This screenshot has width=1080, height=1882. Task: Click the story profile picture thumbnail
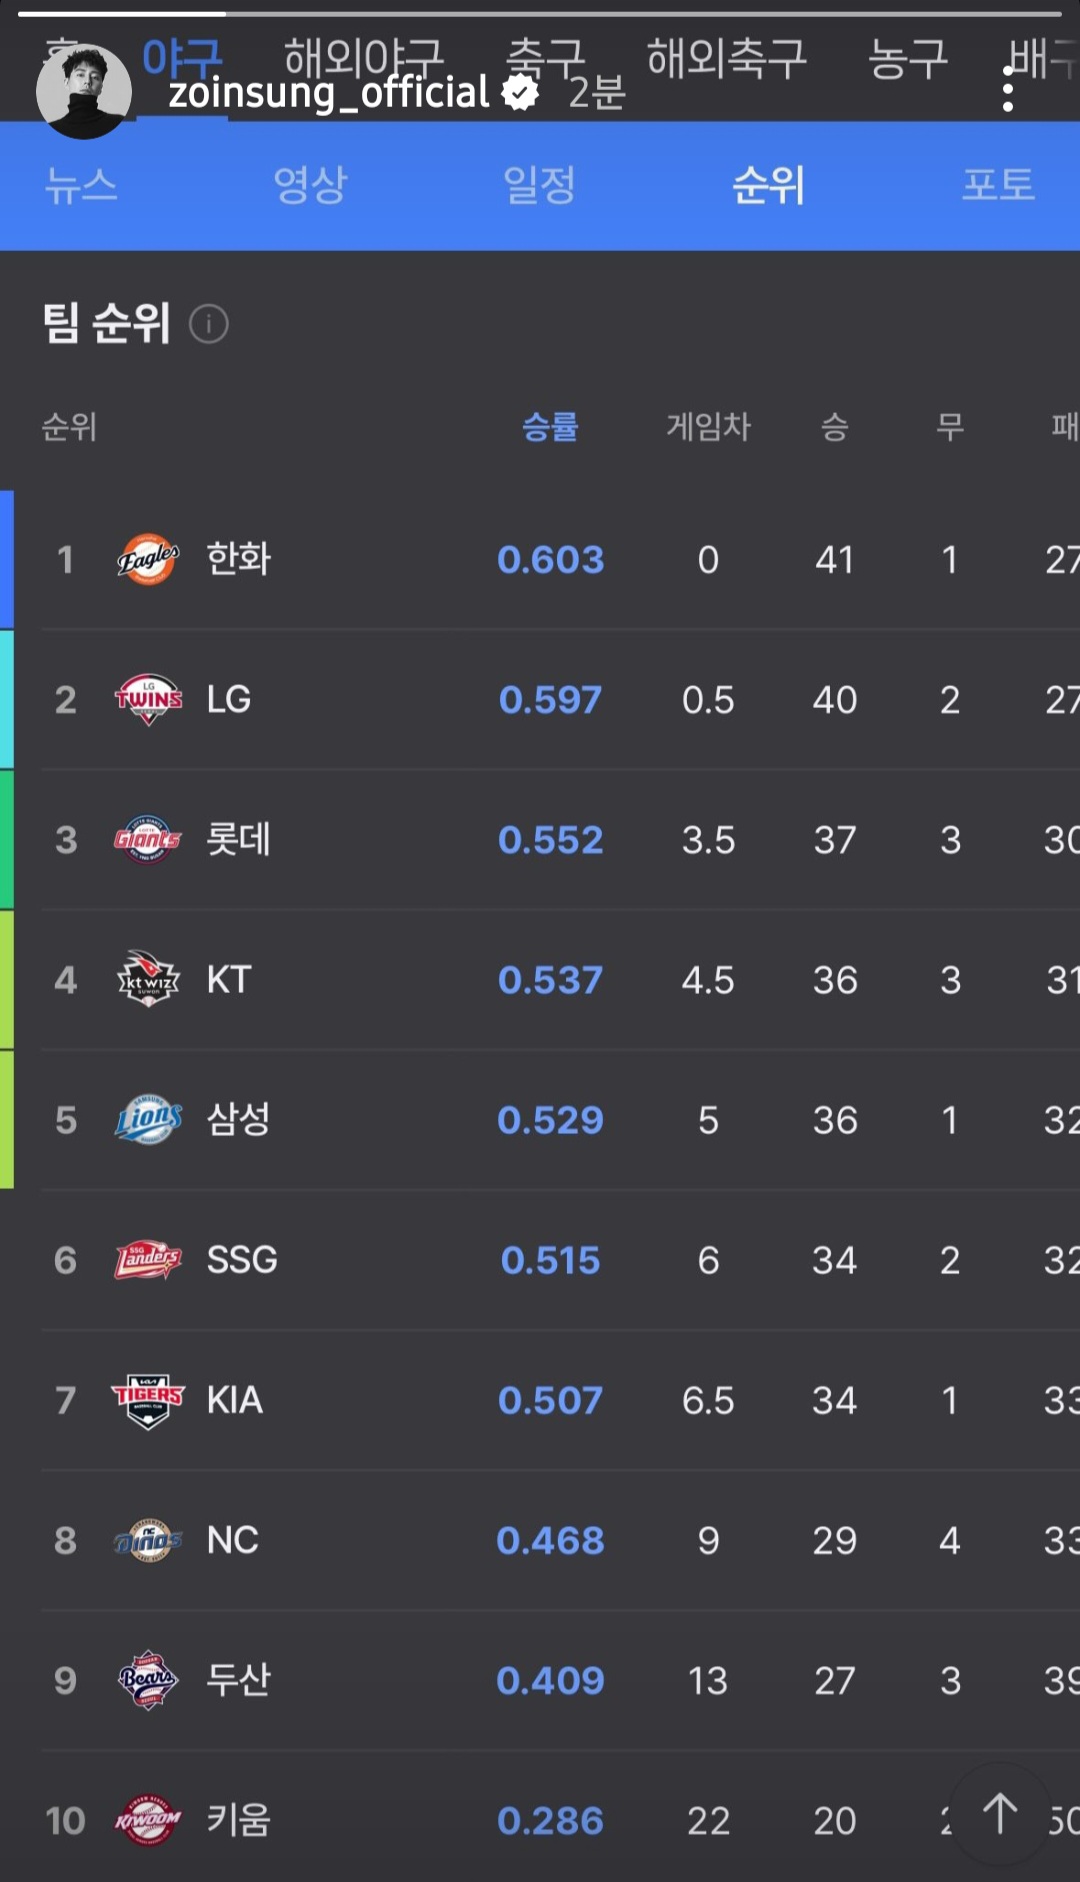pyautogui.click(x=84, y=91)
